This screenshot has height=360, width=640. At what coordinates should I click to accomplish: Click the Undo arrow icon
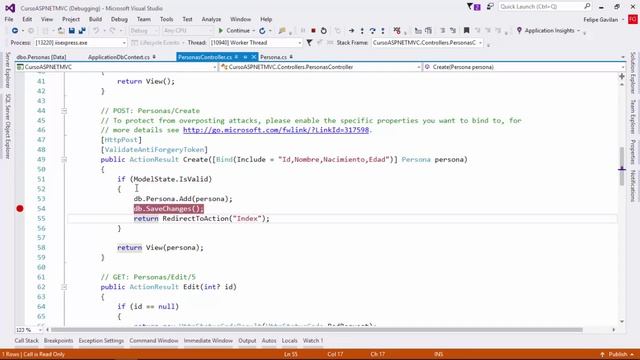pos(96,31)
